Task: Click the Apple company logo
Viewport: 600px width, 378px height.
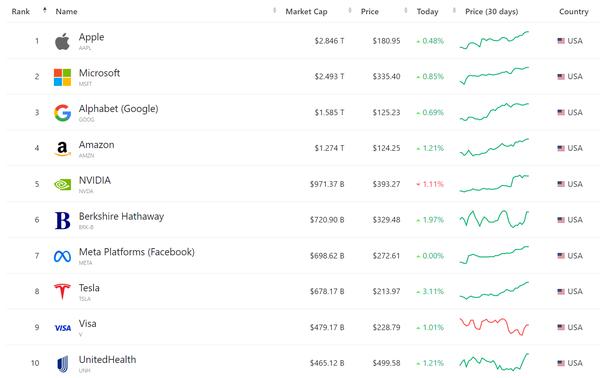Action: click(62, 41)
